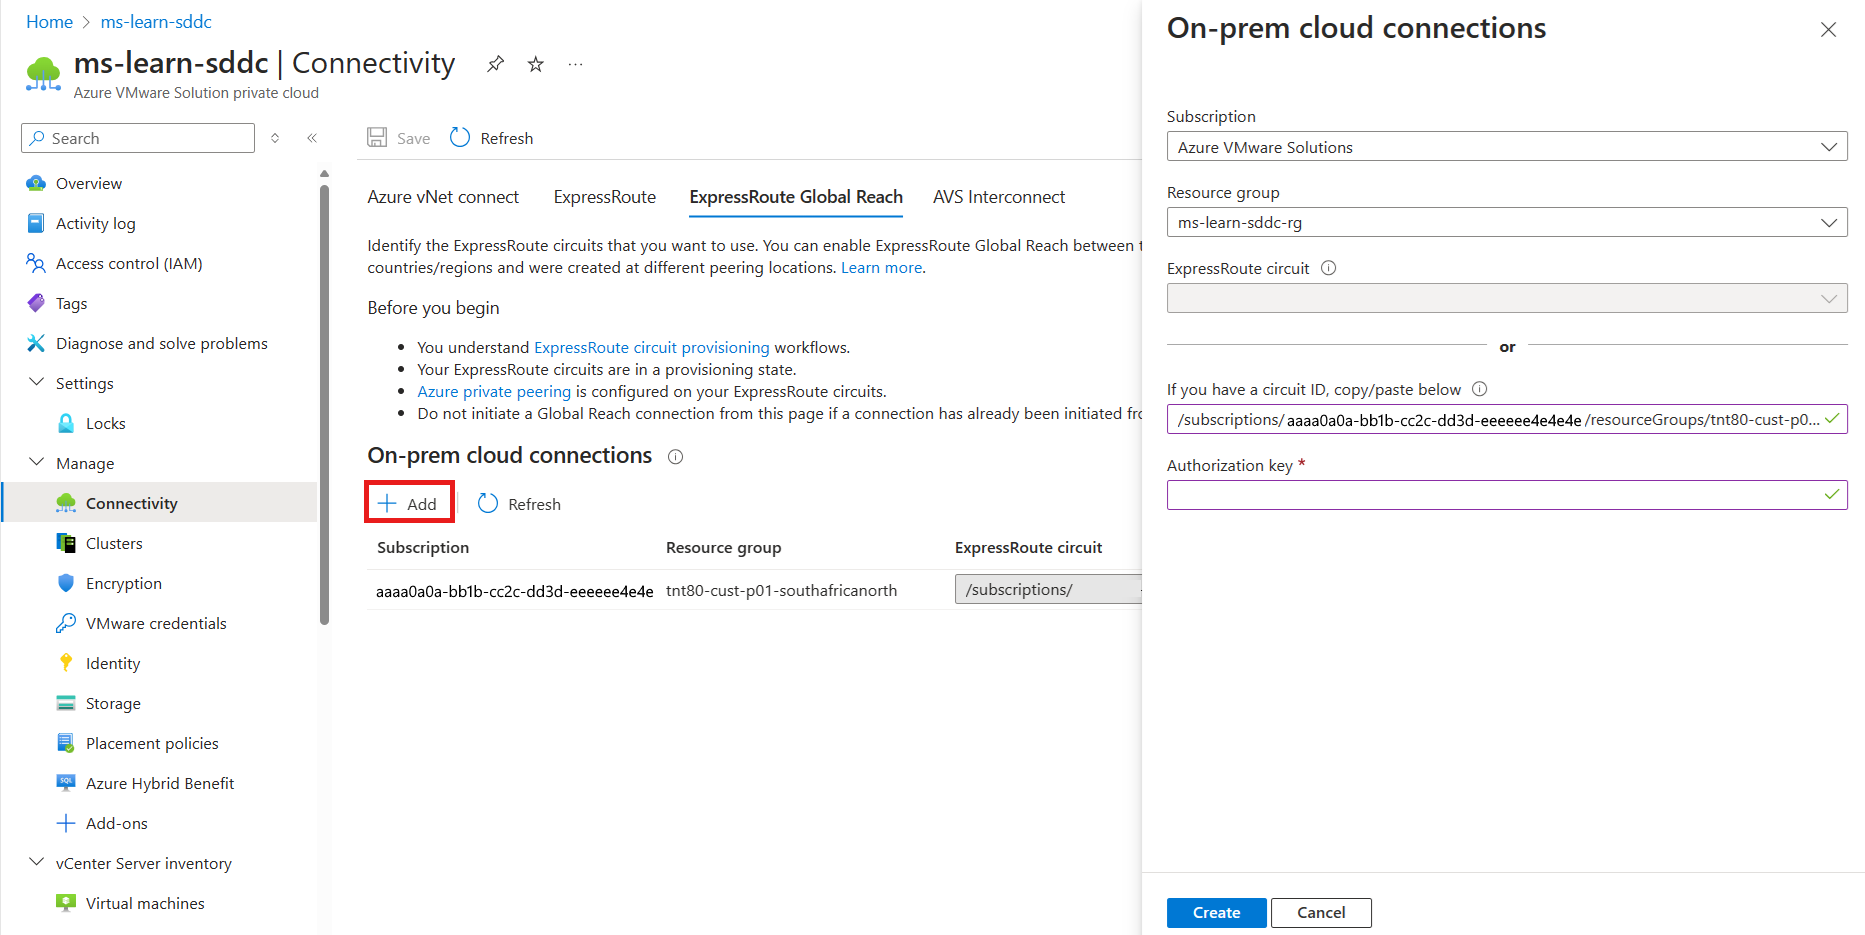1865x935 pixels.
Task: Cancel the on-prem cloud connection panel
Action: click(x=1321, y=912)
